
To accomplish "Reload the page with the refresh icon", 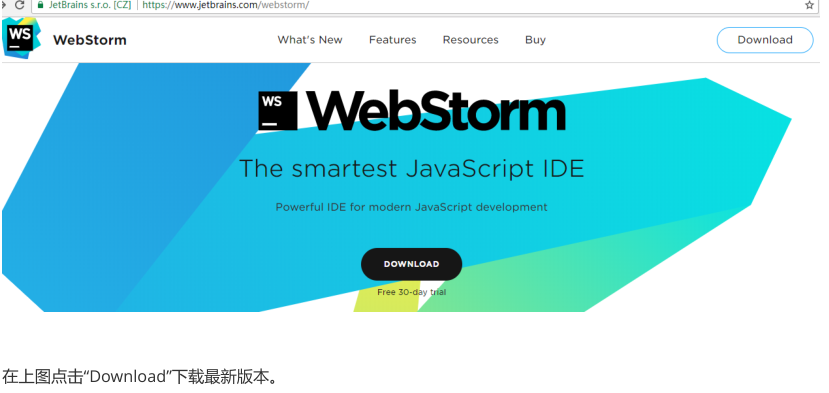I will (x=20, y=5).
